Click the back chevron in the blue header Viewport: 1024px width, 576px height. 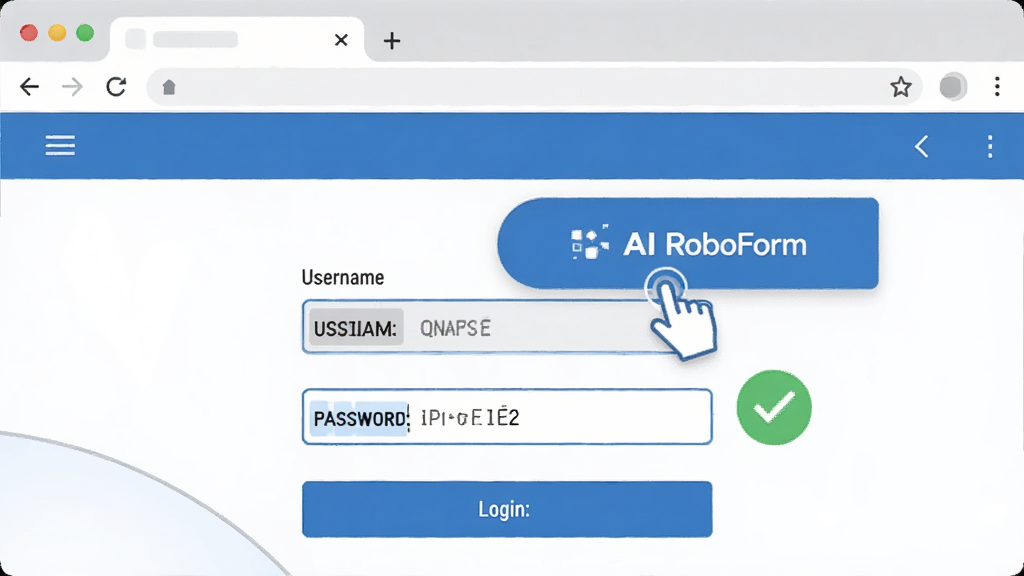[x=921, y=146]
